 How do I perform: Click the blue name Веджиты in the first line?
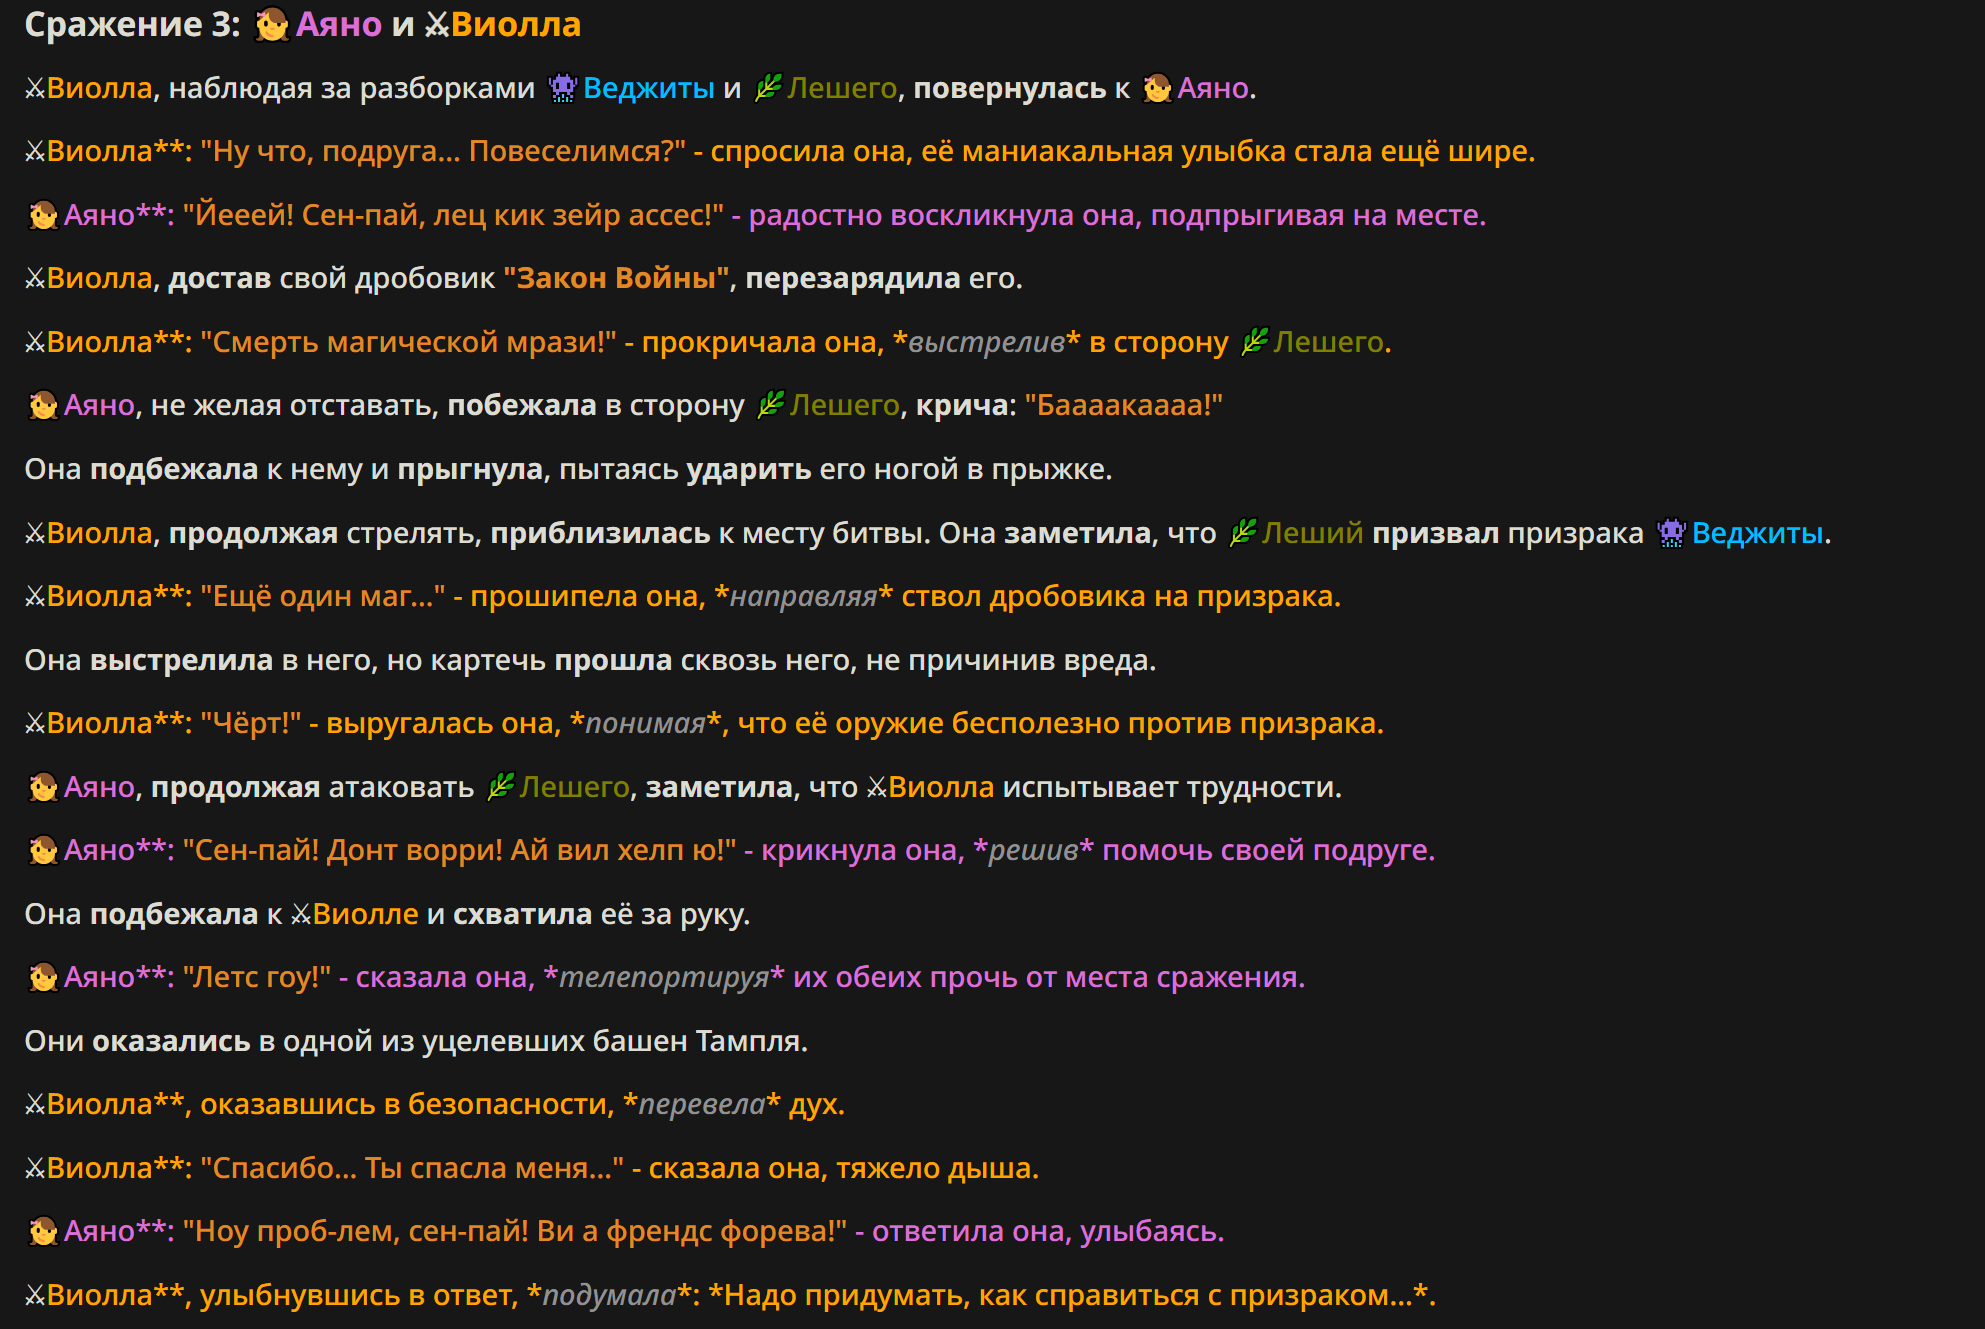(x=649, y=88)
